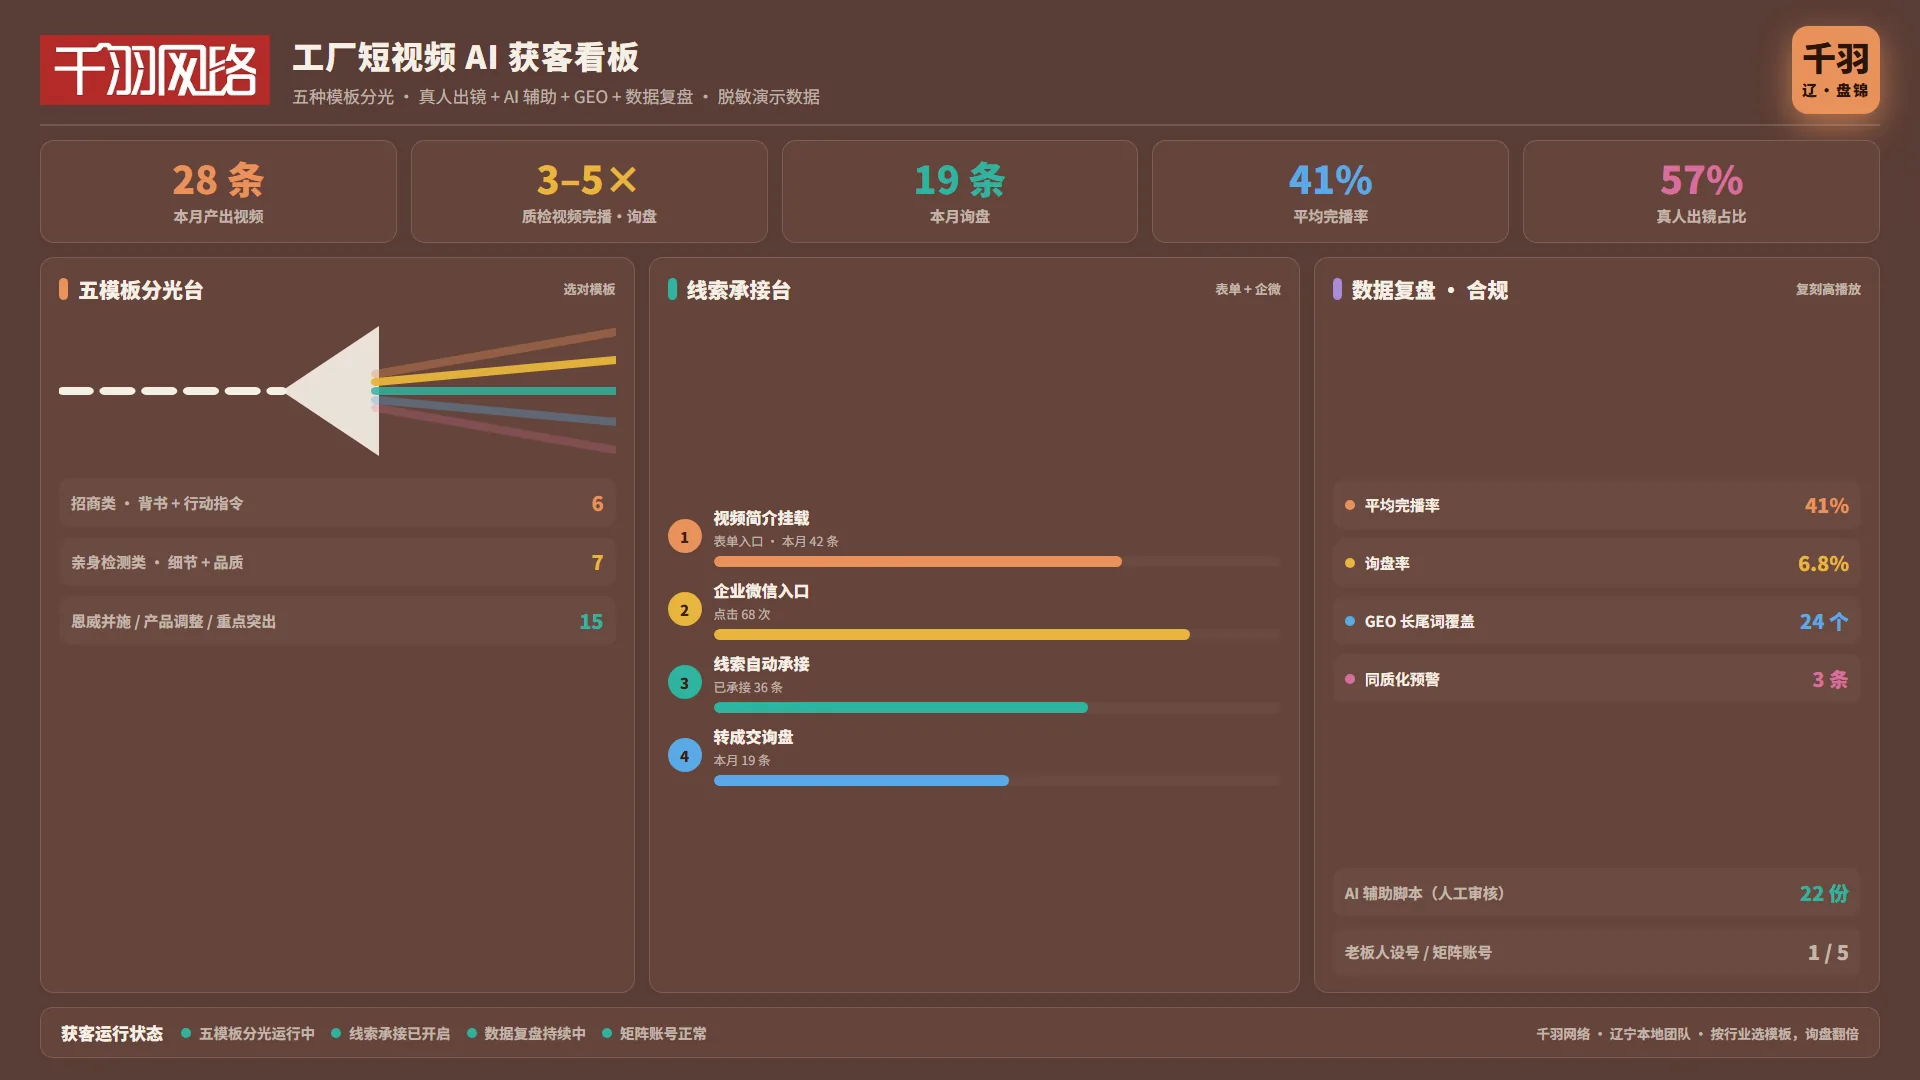Click step 1 circle for 视频简介挂载
Image resolution: width=1920 pixels, height=1080 pixels.
pos(684,537)
